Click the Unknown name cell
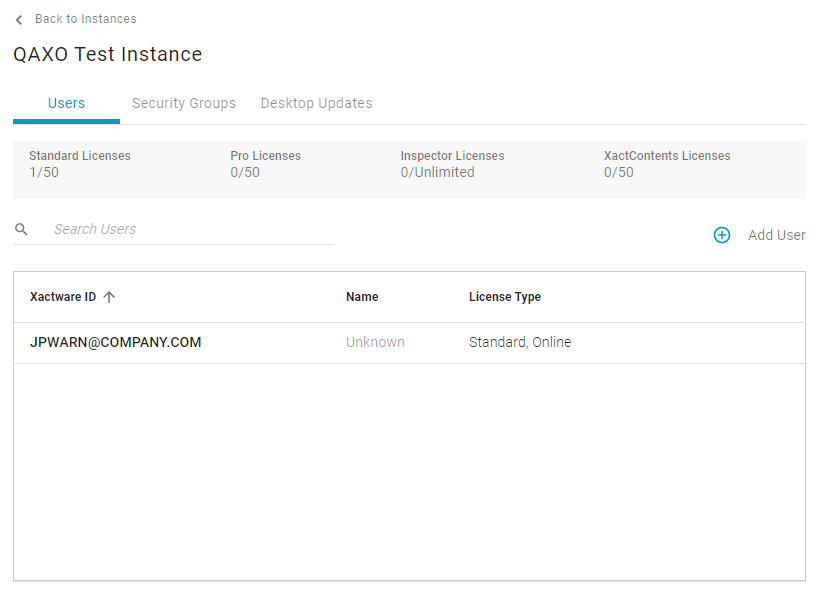The width and height of the screenshot is (831, 596). (x=375, y=342)
